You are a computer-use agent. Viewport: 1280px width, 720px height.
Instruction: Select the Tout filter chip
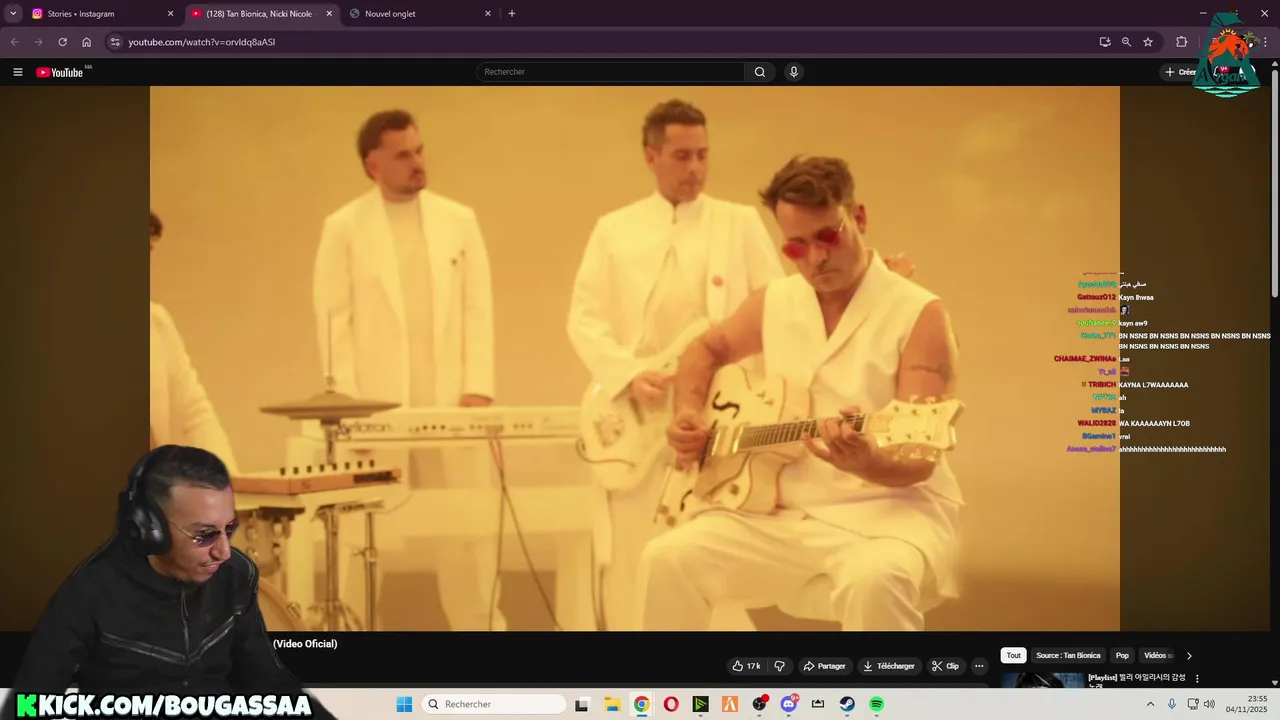point(1013,656)
